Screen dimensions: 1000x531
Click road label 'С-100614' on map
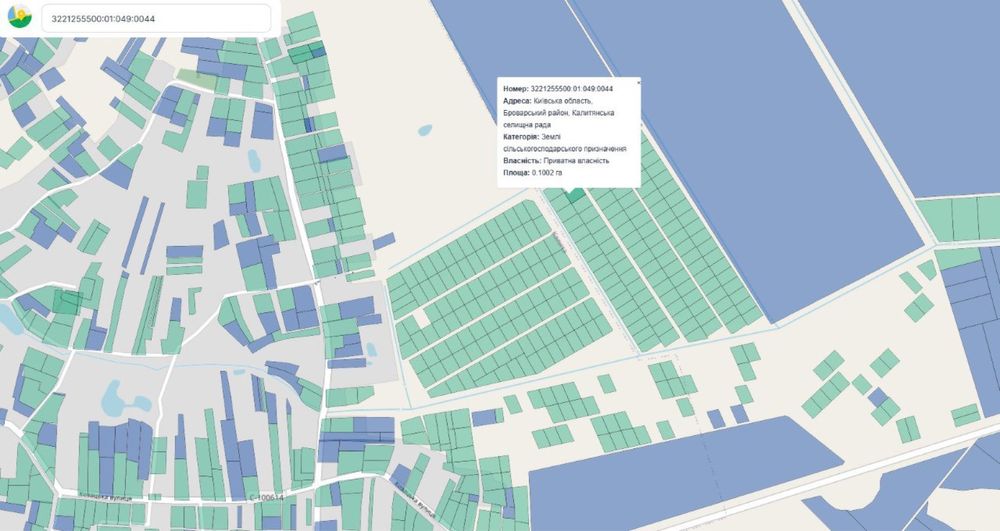point(267,498)
